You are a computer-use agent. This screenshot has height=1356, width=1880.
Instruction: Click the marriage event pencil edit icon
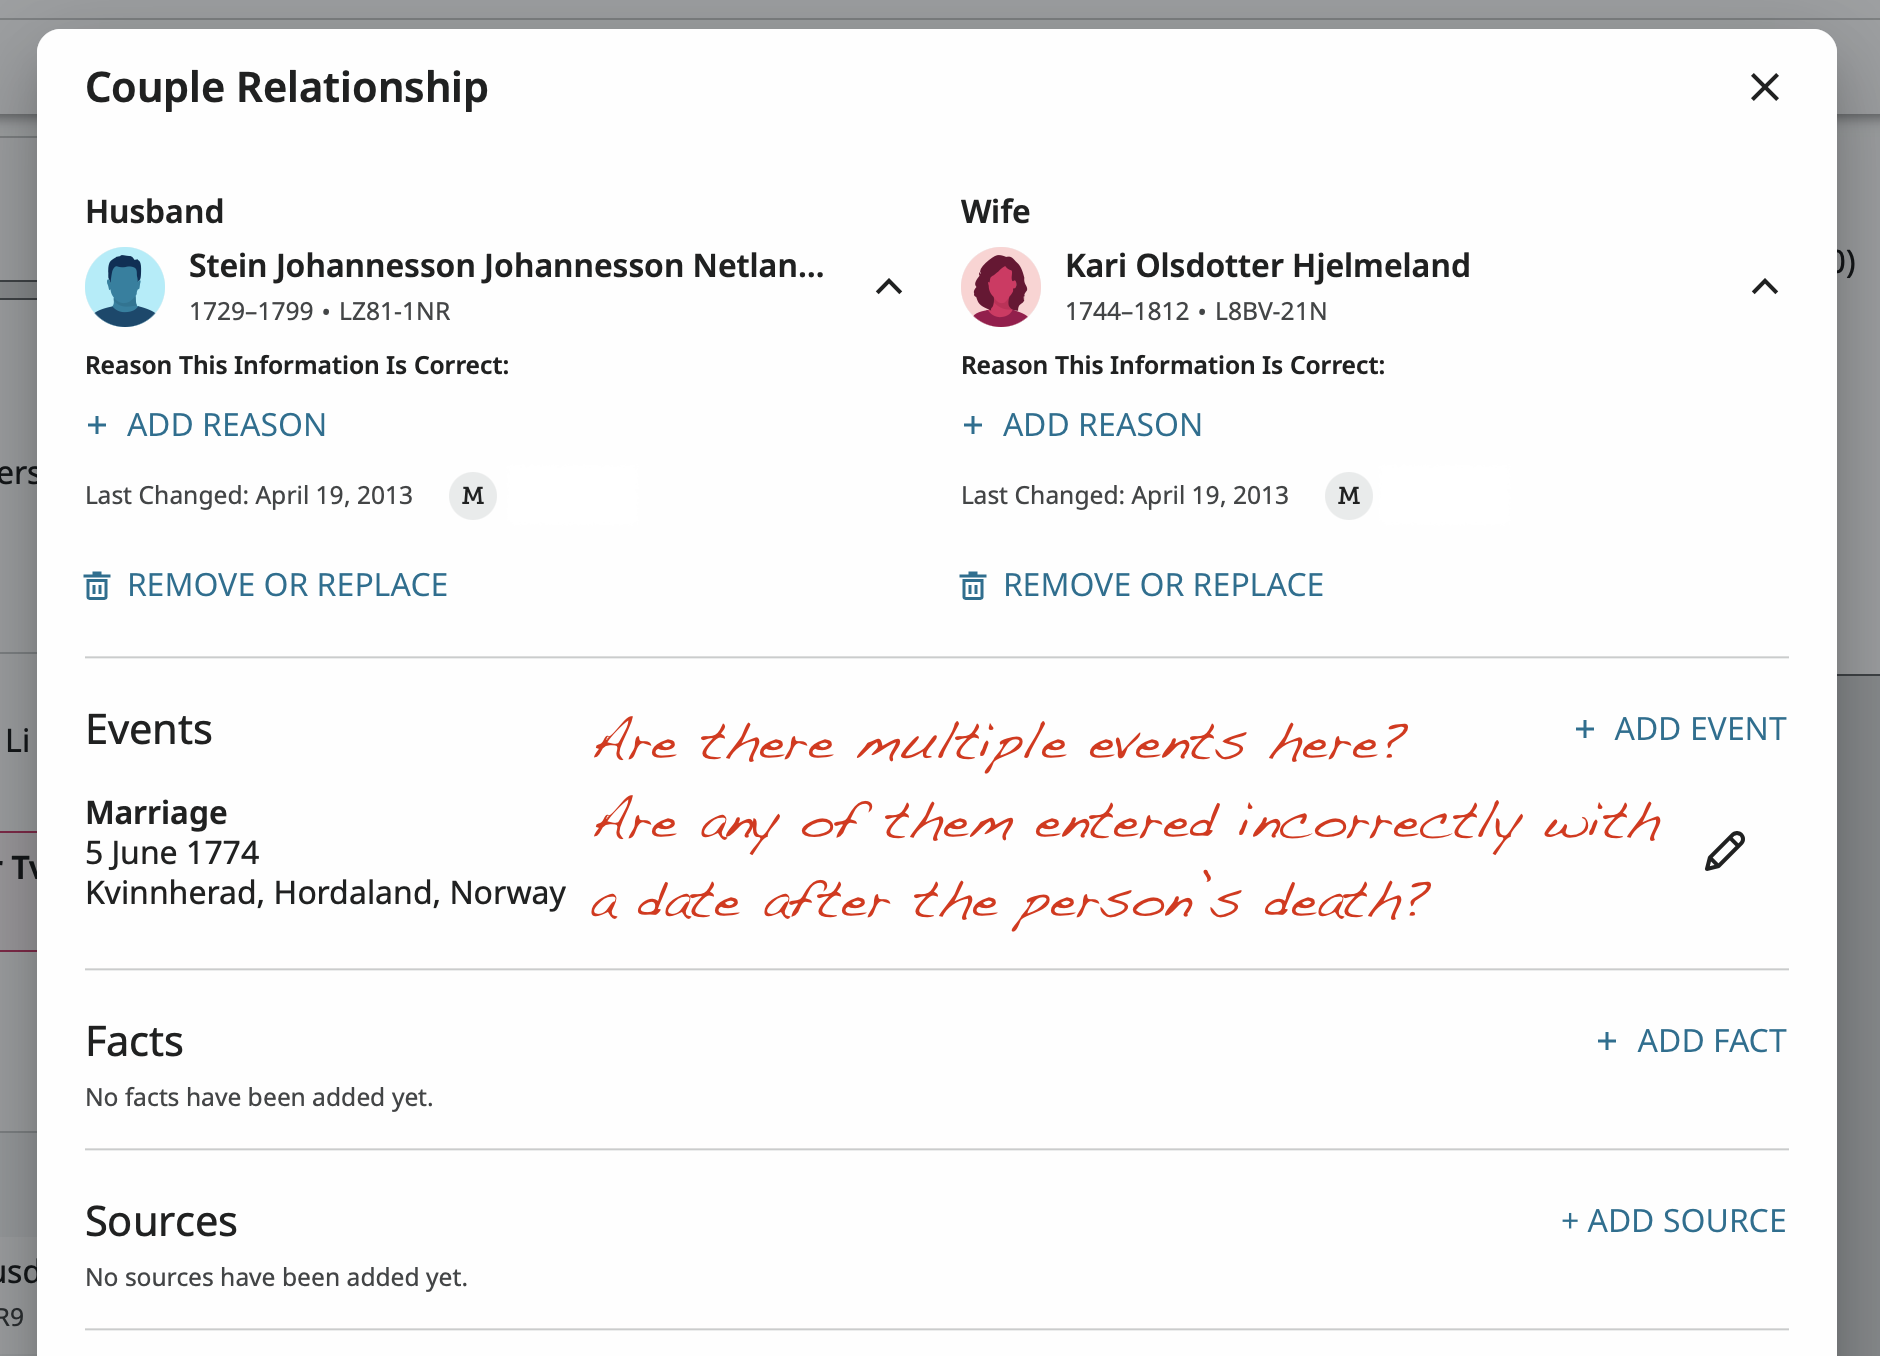tap(1725, 851)
